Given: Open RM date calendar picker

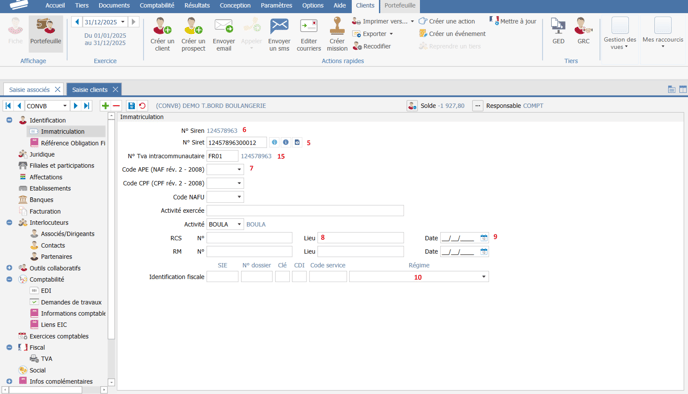Looking at the screenshot, I should click(484, 251).
